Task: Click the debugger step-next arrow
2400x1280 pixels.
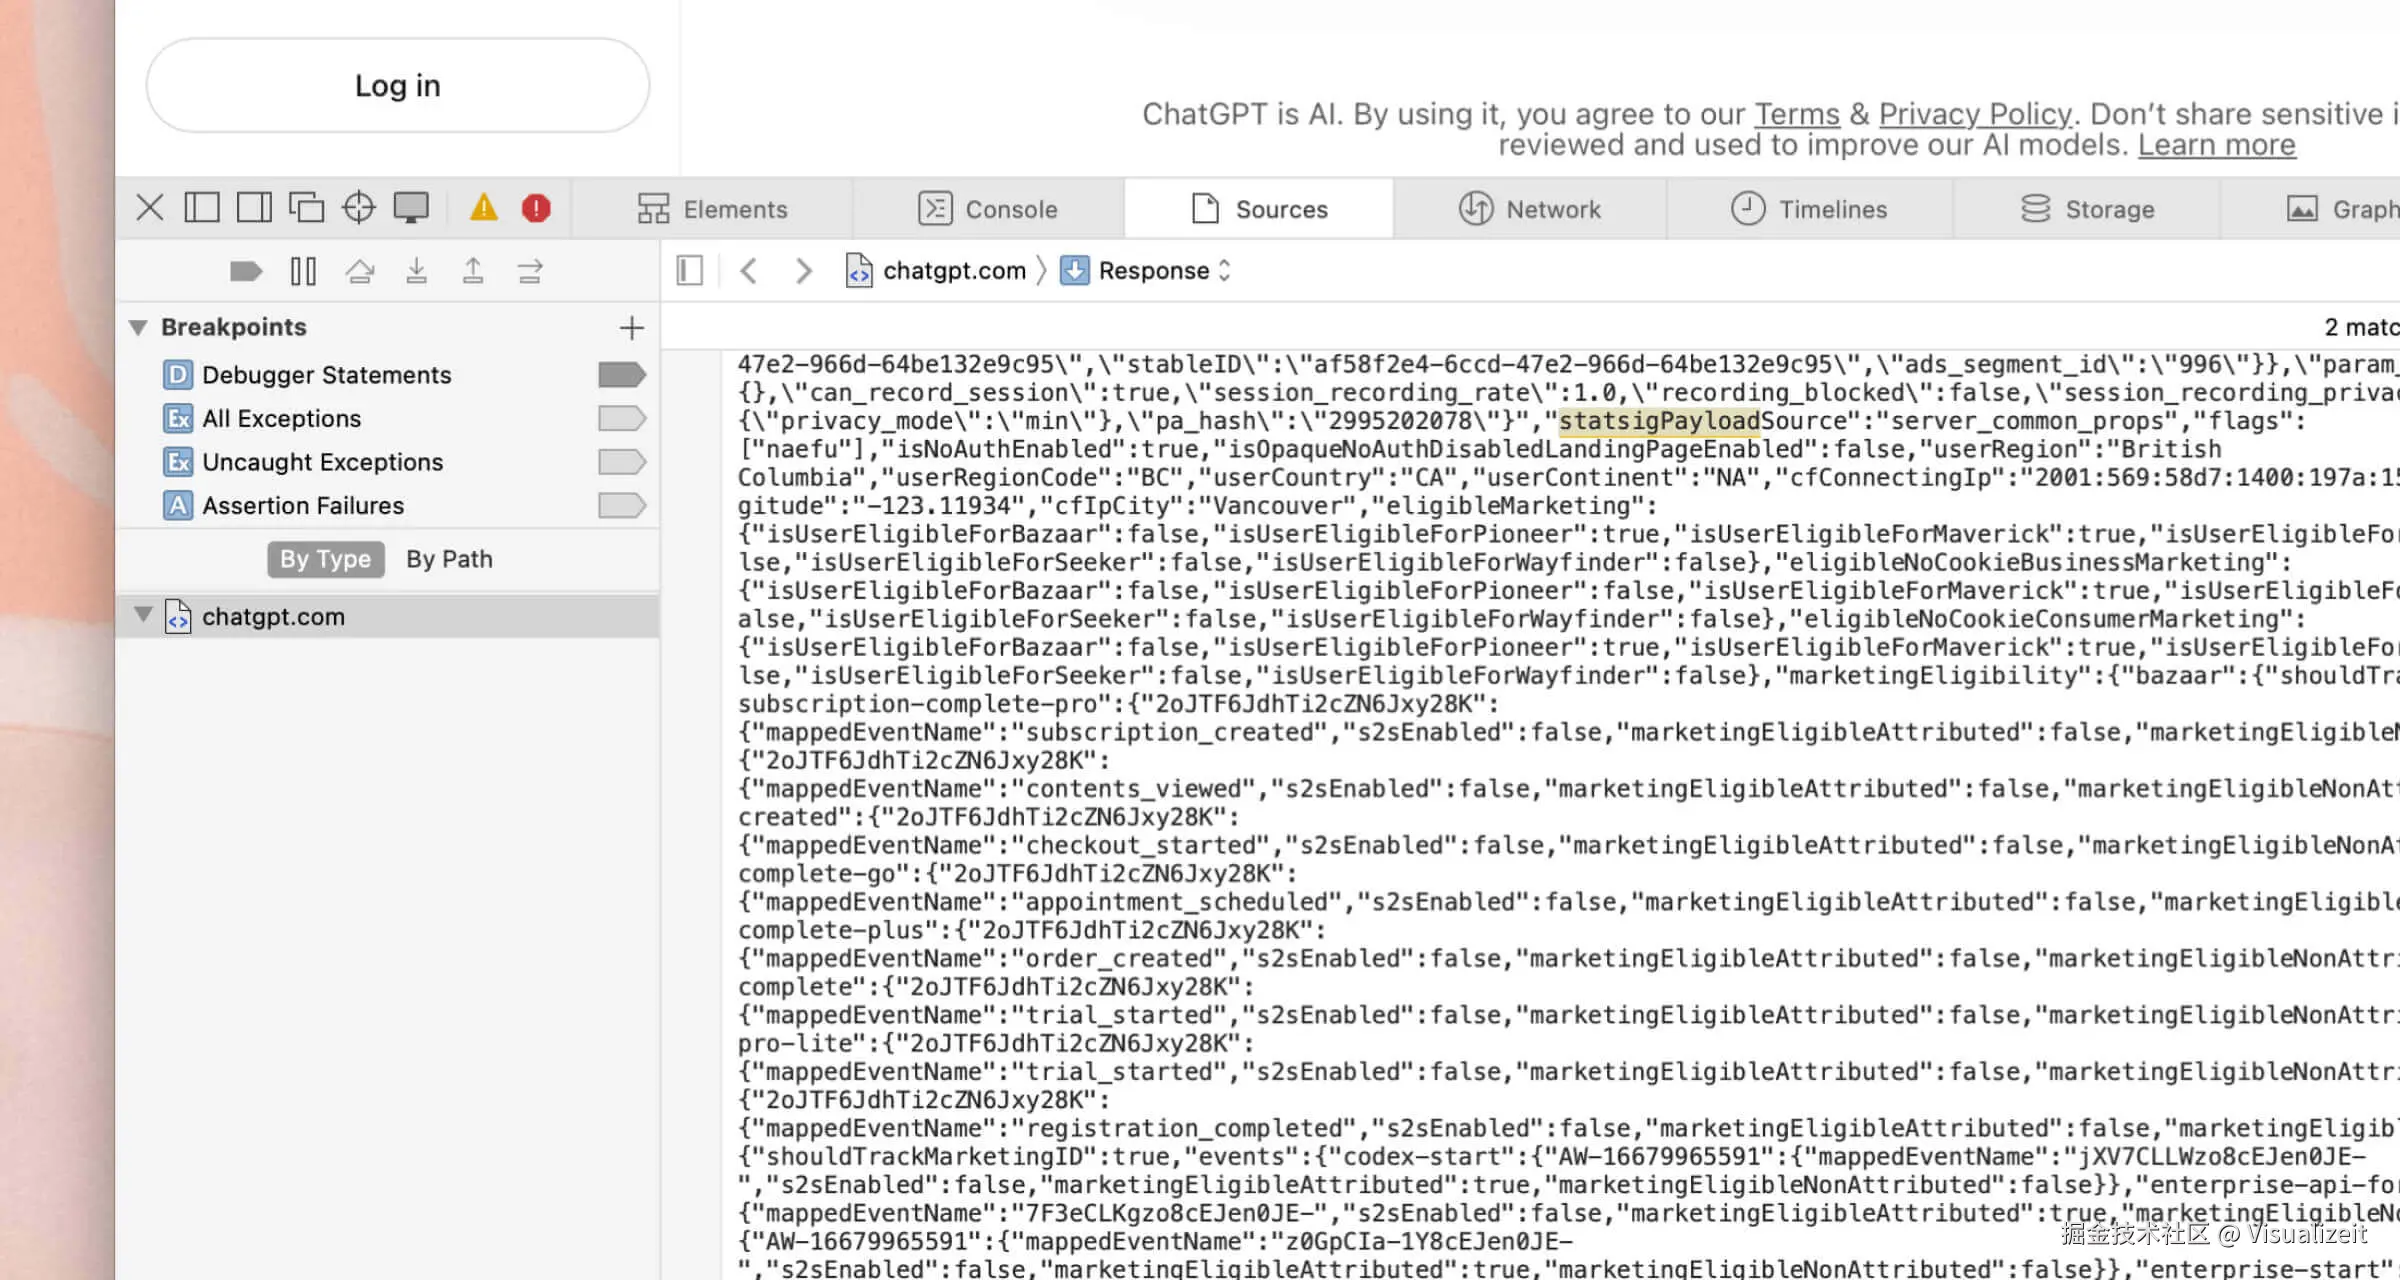Action: [530, 271]
